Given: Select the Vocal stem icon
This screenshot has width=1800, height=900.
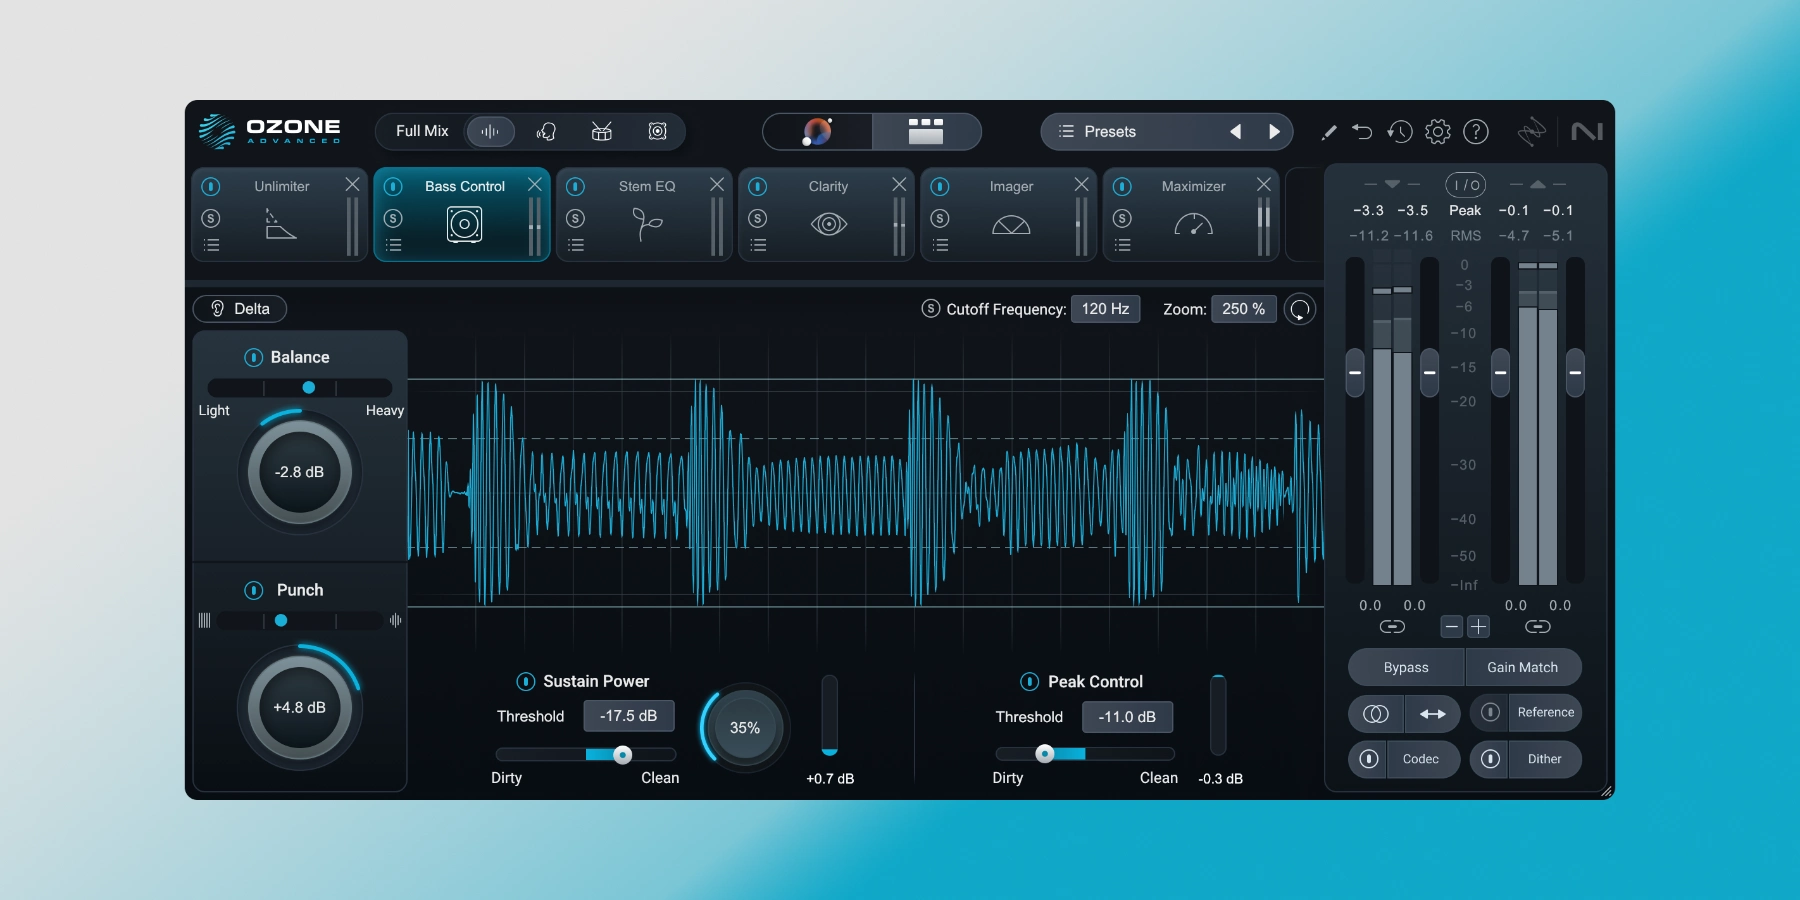Looking at the screenshot, I should point(546,131).
